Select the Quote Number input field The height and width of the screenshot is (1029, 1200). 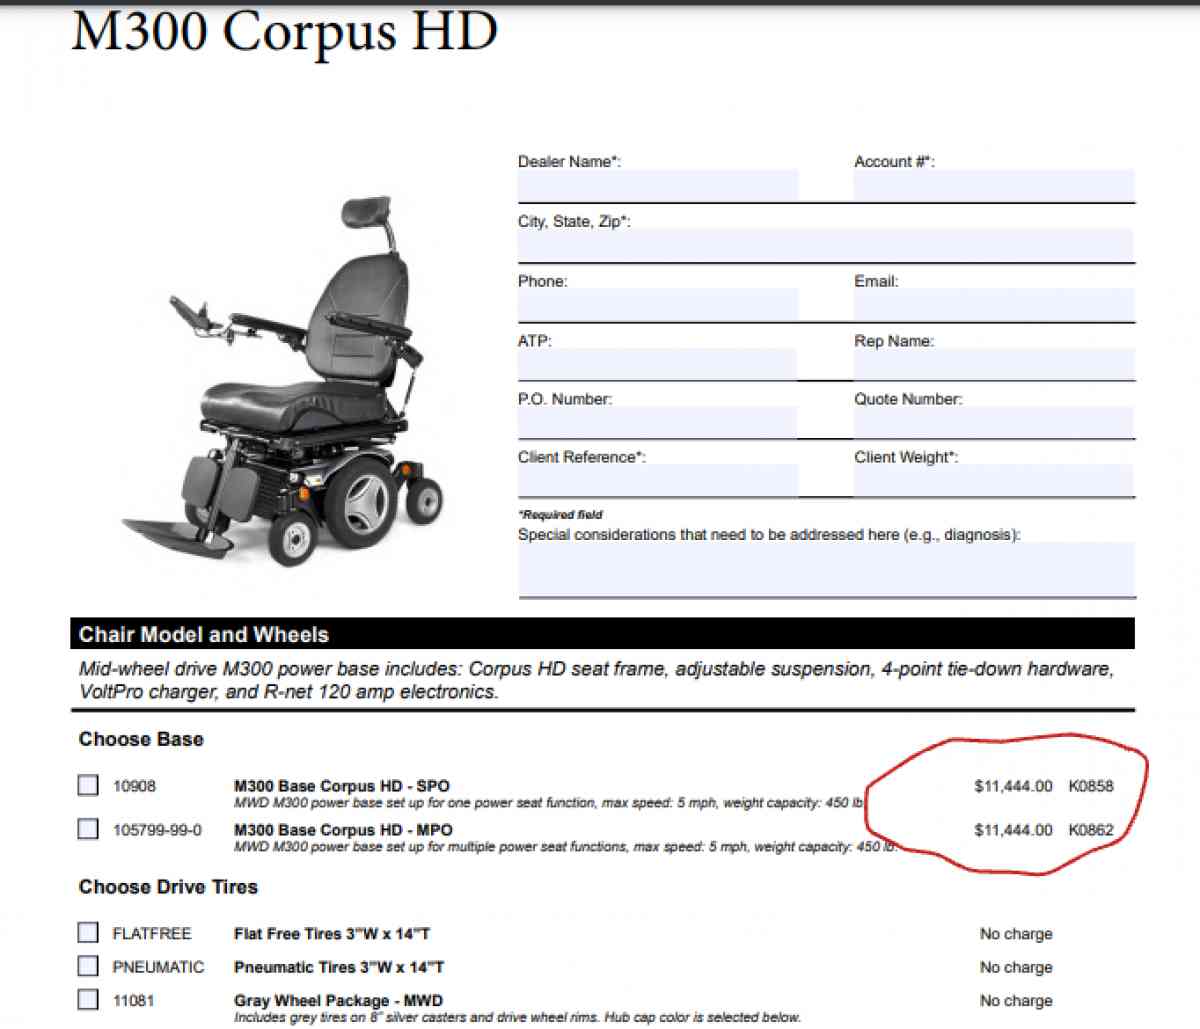tap(990, 421)
